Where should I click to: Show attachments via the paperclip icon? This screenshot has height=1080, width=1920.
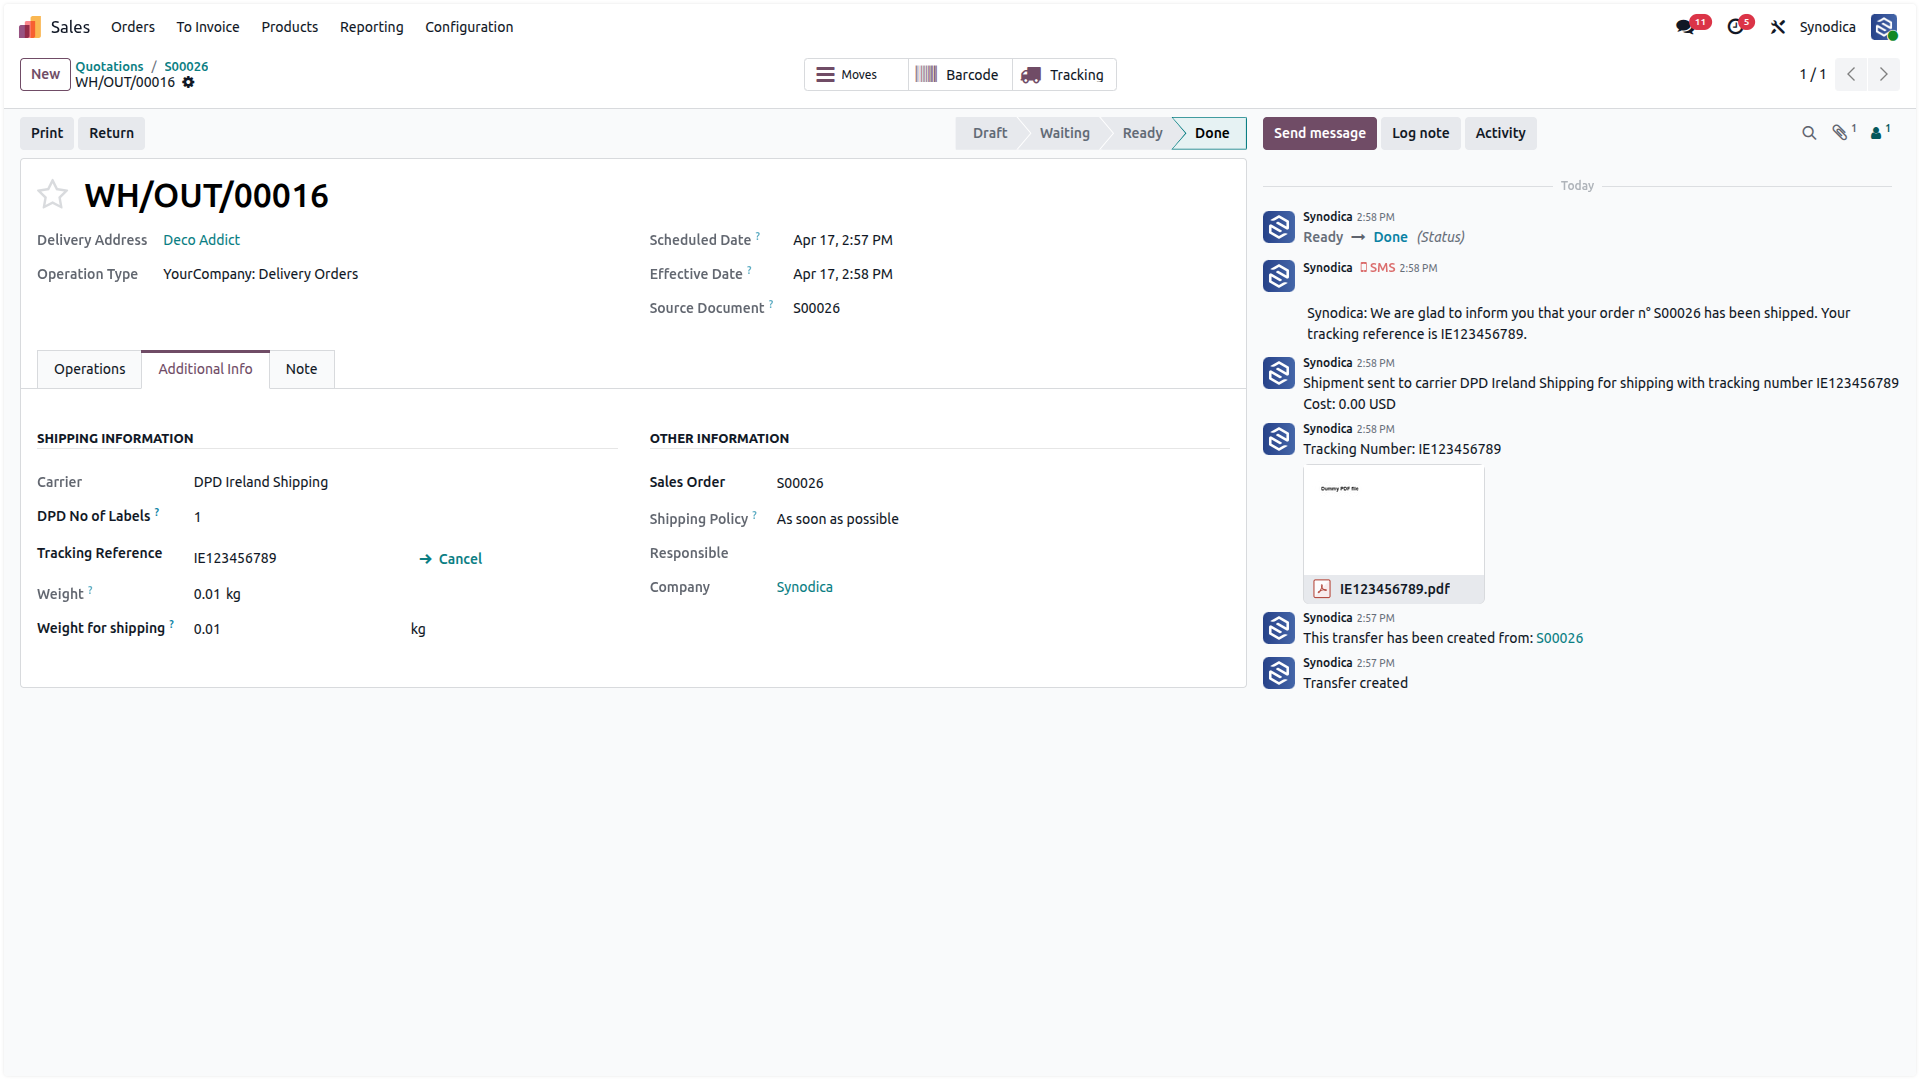[1841, 133]
